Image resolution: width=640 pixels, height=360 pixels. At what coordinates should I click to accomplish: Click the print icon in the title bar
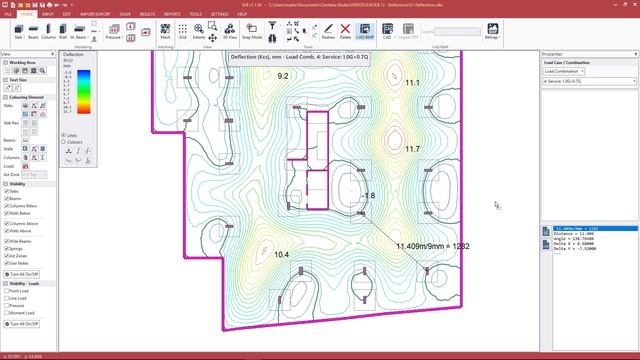pos(50,5)
